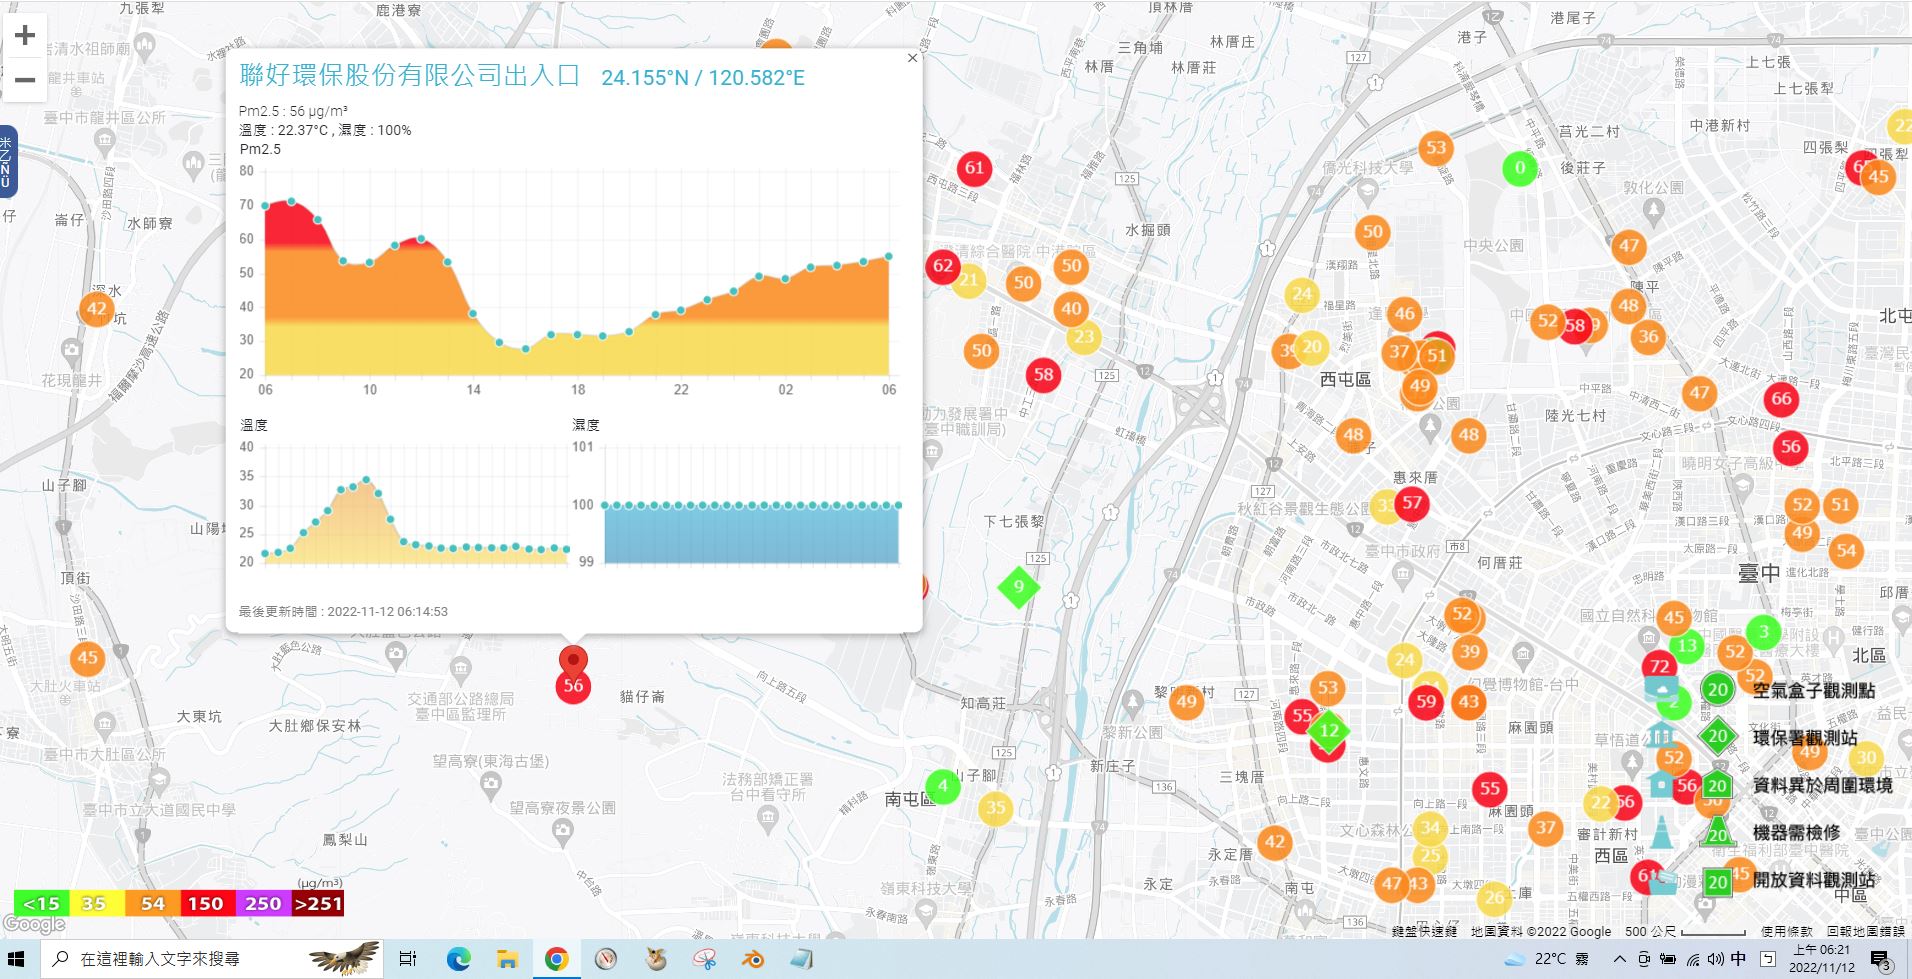
Task: Open the orange 40 station marker
Action: 1071,308
